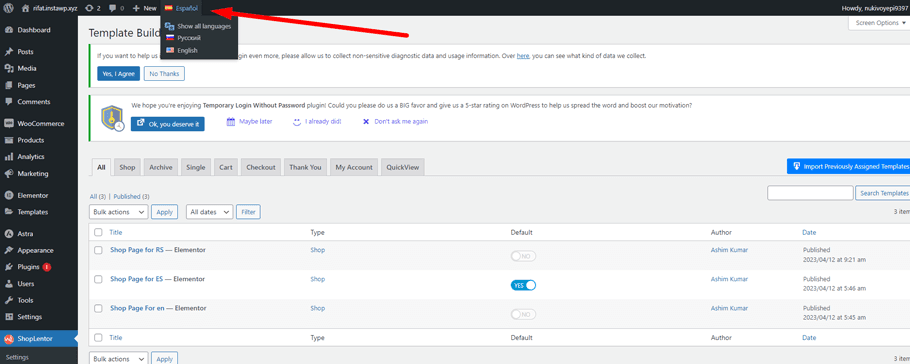Open the site home icon rifat.instawp.xyz

pyautogui.click(x=26, y=8)
